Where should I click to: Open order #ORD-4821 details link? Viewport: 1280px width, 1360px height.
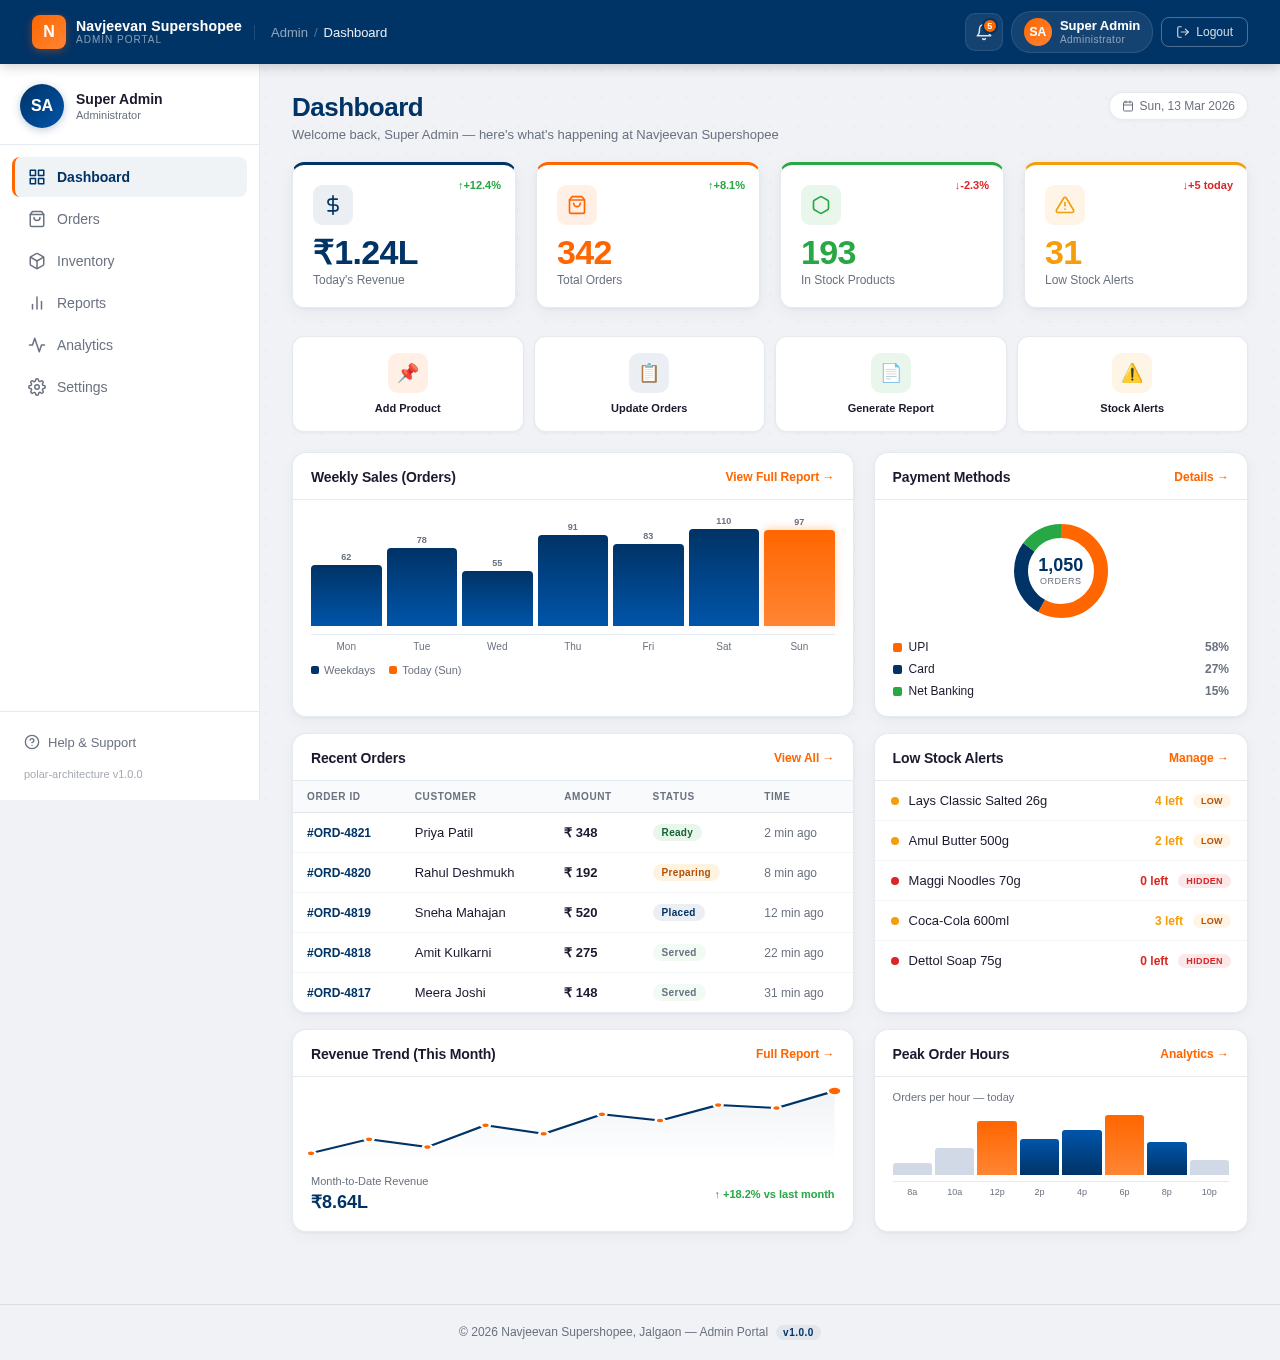(x=338, y=832)
